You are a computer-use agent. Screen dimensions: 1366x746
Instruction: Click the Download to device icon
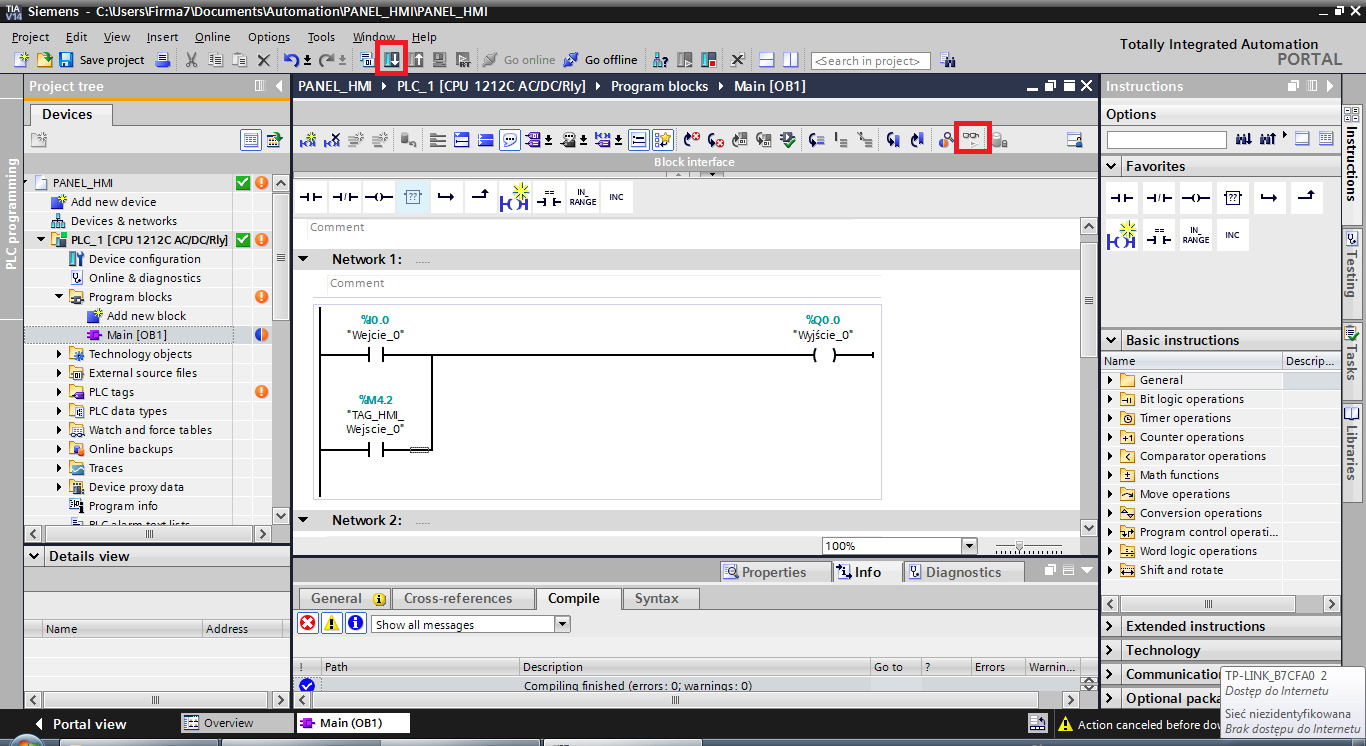tap(393, 60)
